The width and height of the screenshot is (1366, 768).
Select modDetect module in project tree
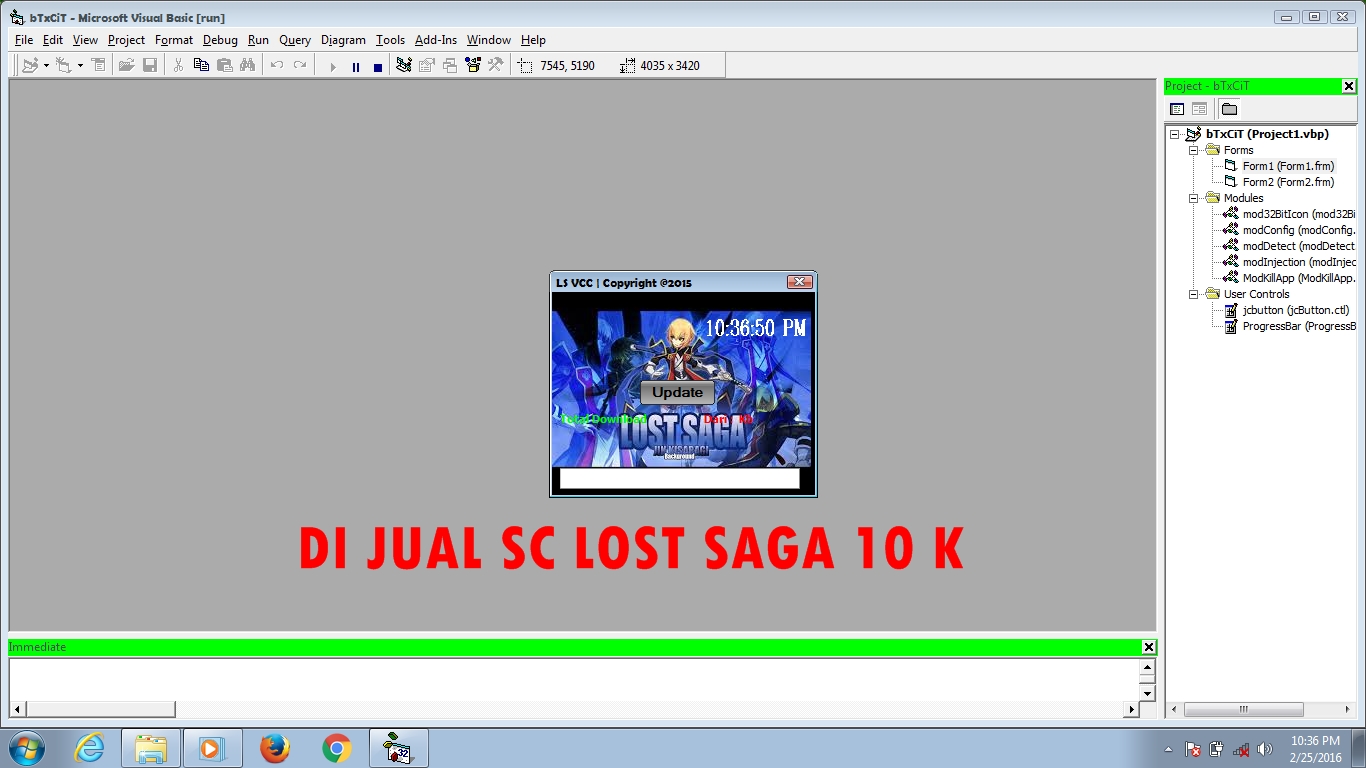click(1298, 246)
